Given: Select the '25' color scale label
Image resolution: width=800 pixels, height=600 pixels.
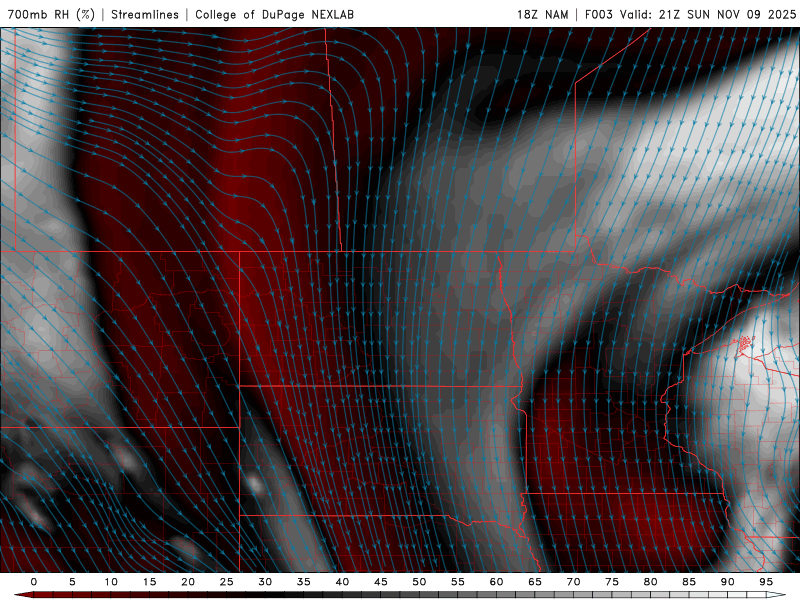Looking at the screenshot, I should pyautogui.click(x=227, y=582).
